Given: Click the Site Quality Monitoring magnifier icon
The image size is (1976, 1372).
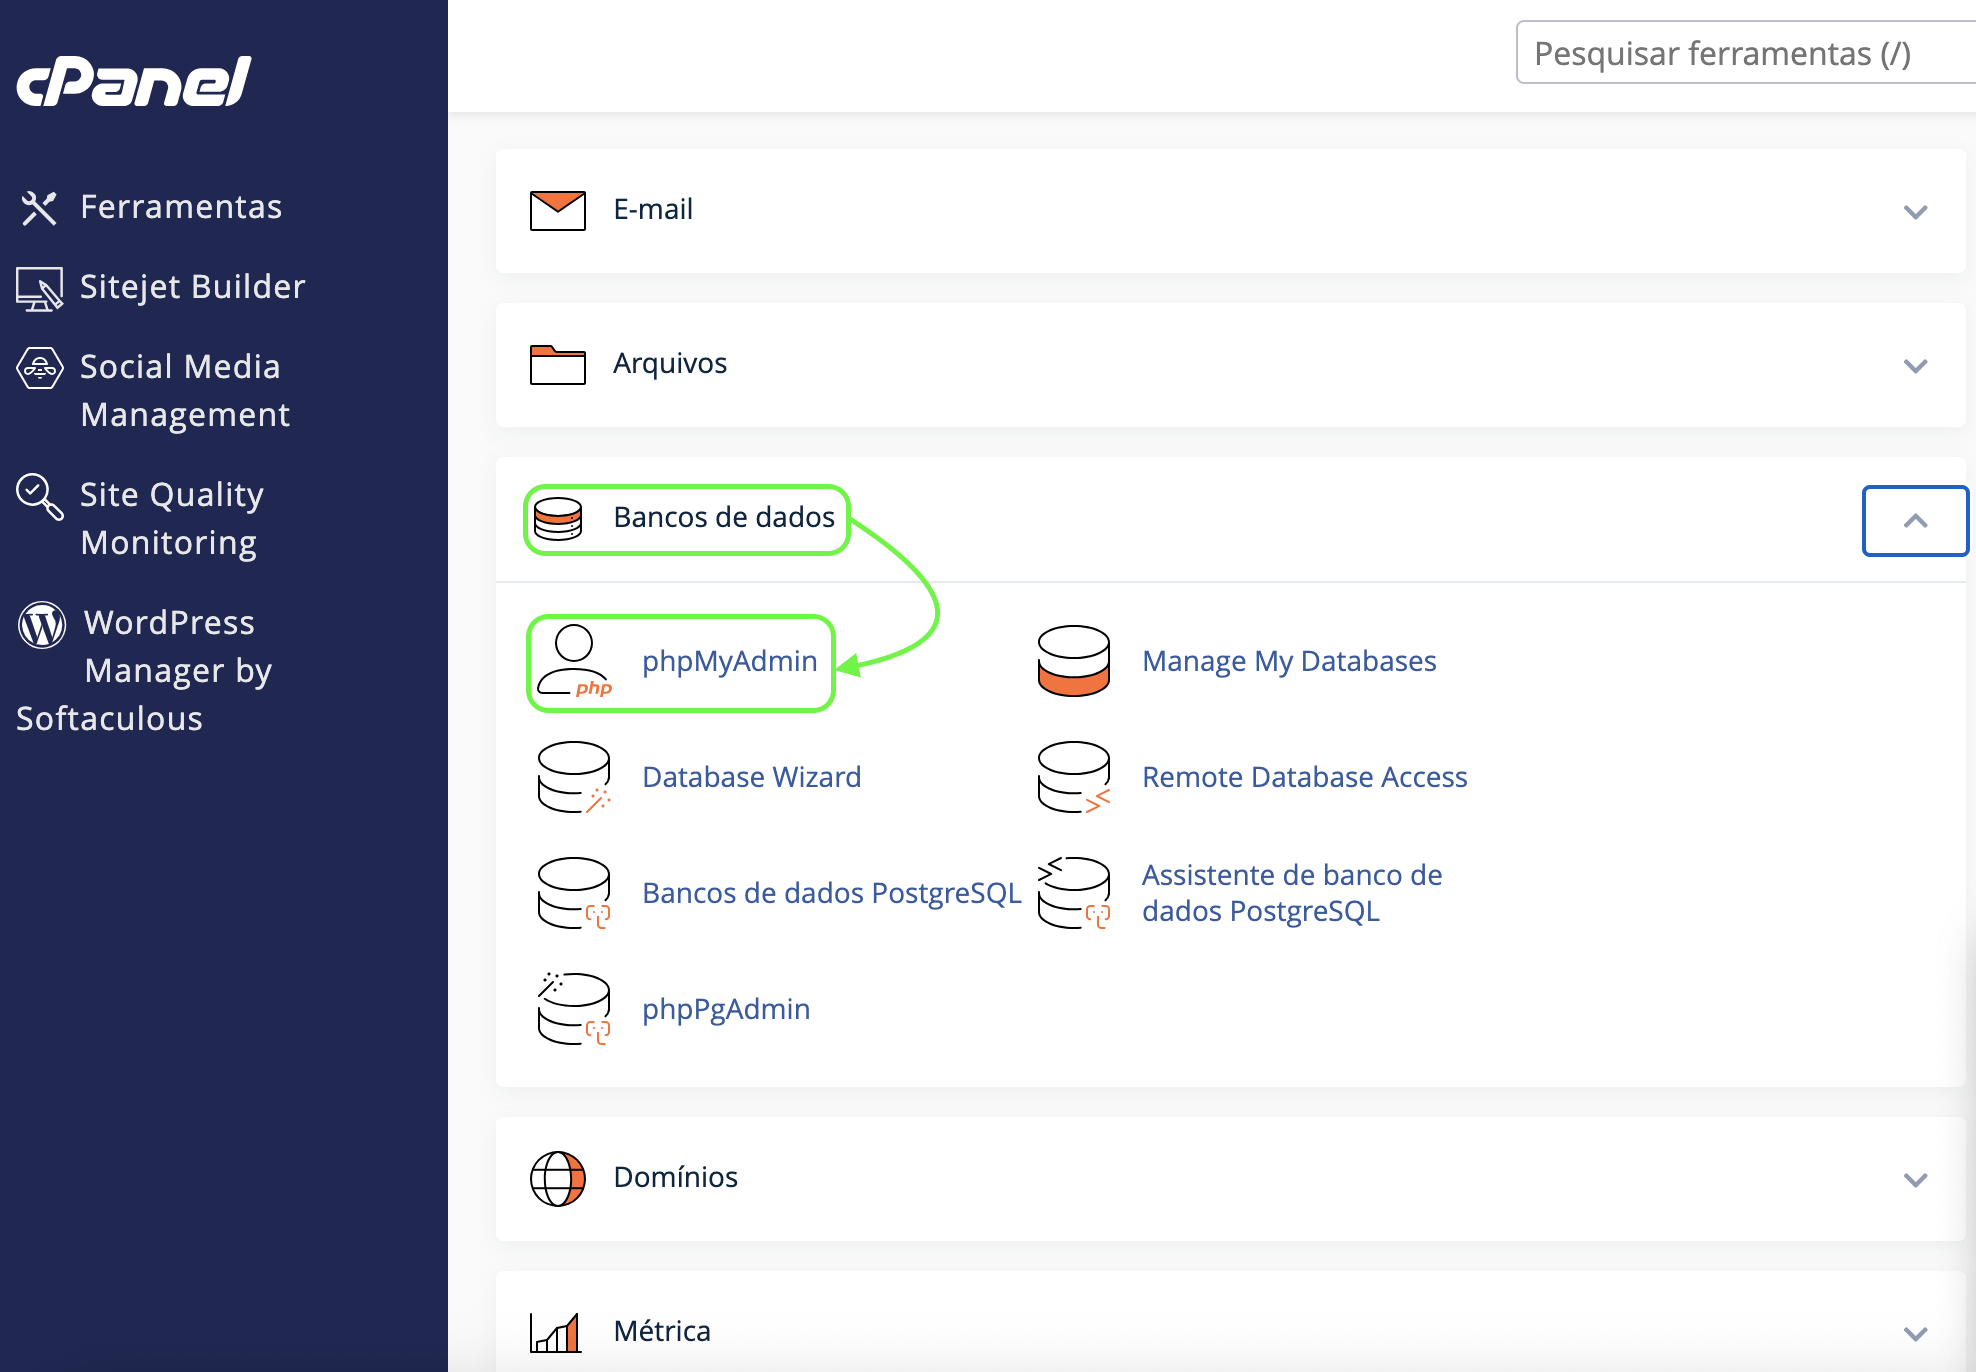Looking at the screenshot, I should (40, 497).
